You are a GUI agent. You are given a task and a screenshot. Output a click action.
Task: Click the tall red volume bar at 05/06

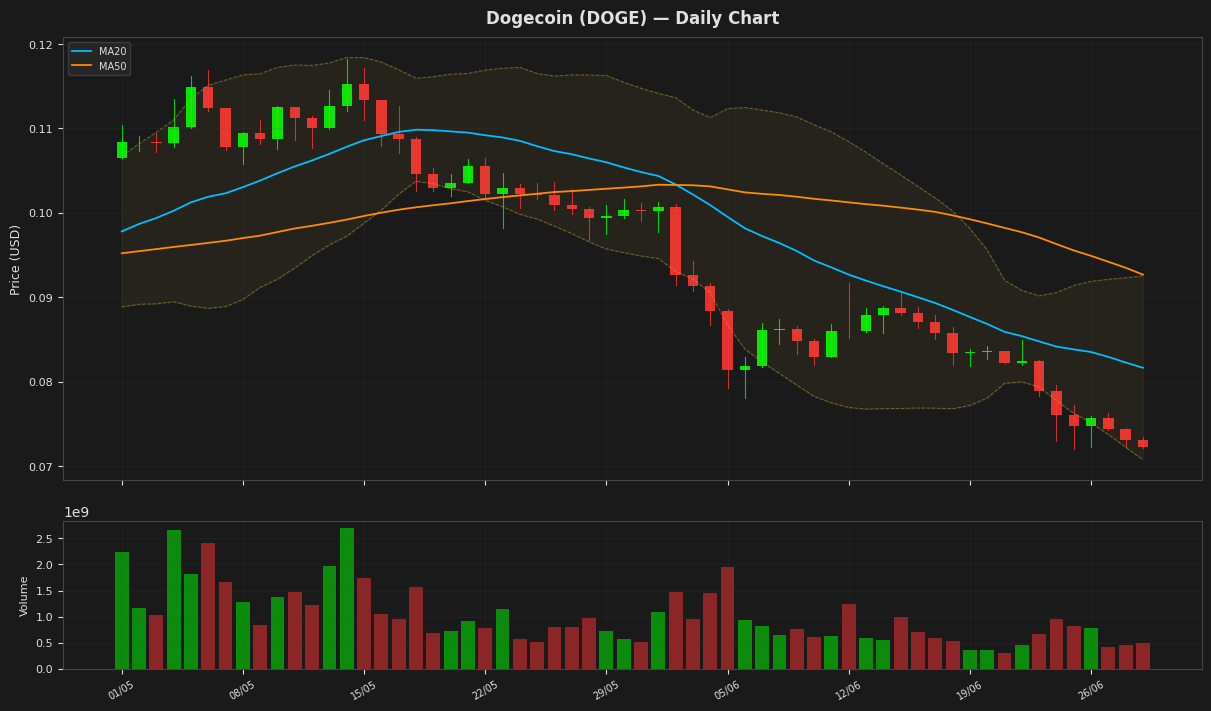pos(727,618)
